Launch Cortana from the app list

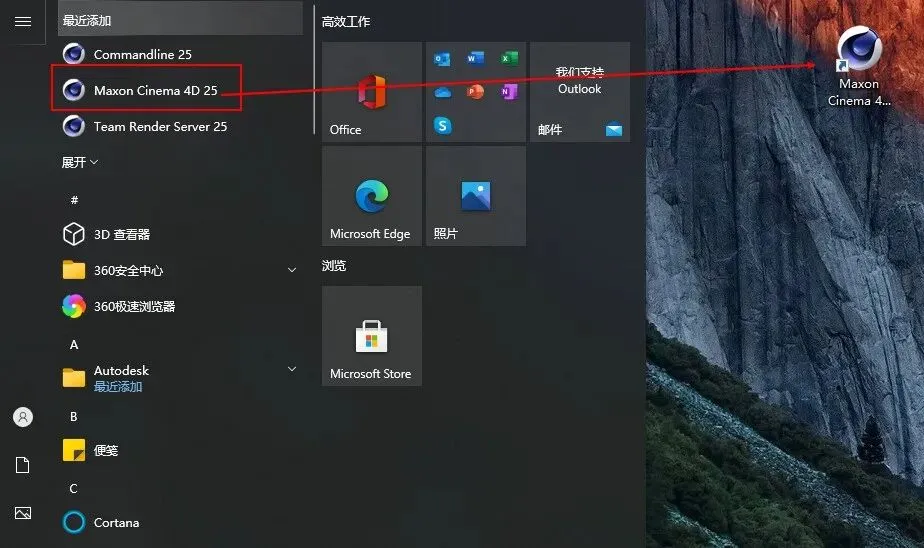coord(180,522)
